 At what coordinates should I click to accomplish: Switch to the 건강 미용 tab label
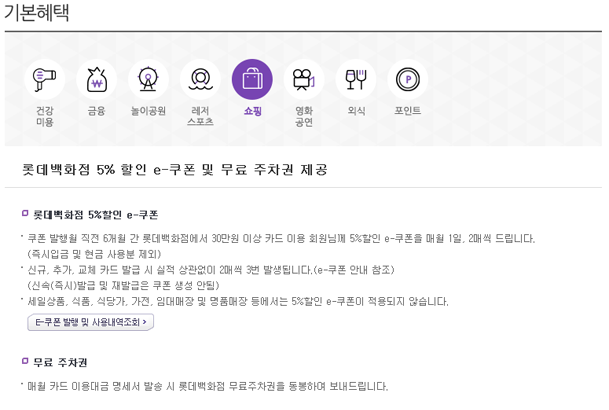click(45, 116)
